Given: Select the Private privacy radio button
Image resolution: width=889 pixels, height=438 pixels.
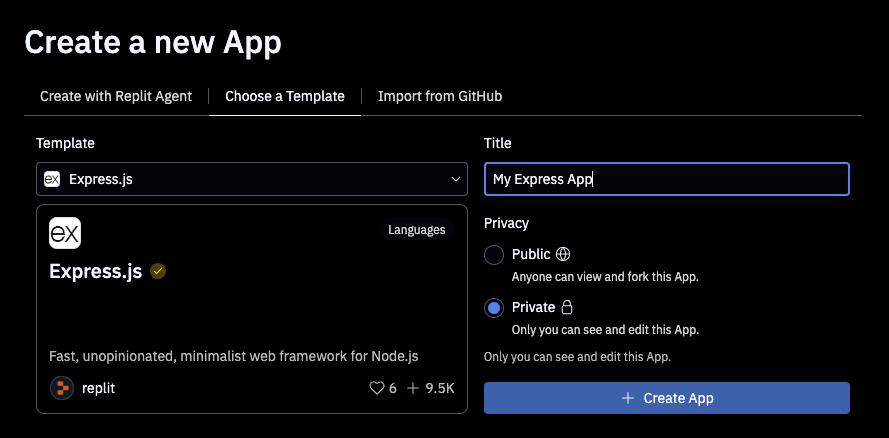Looking at the screenshot, I should click(494, 308).
